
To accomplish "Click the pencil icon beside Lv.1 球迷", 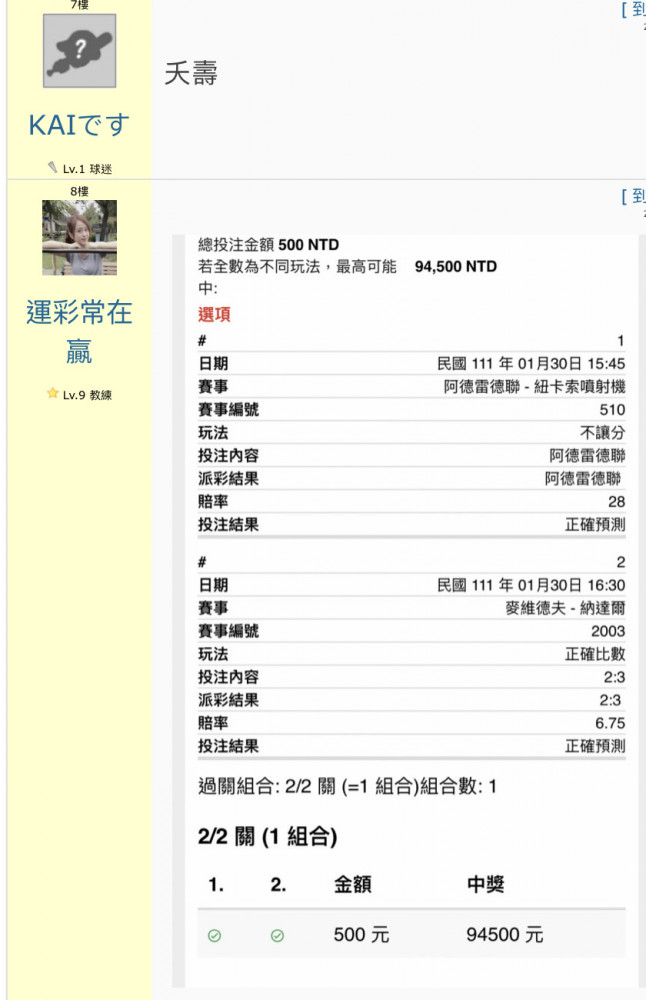I will pyautogui.click(x=53, y=168).
